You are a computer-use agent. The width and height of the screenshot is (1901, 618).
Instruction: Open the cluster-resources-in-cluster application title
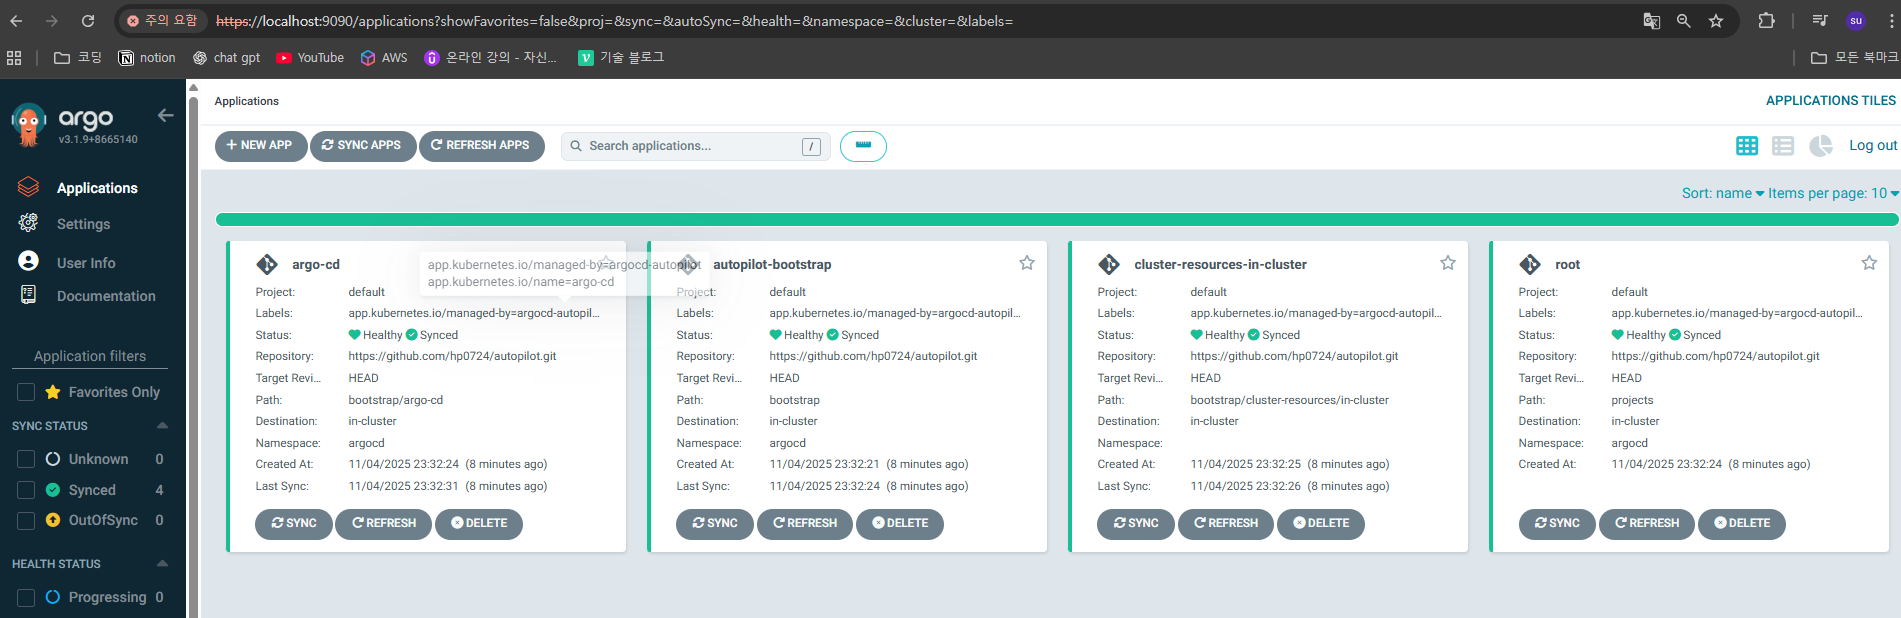click(1220, 264)
